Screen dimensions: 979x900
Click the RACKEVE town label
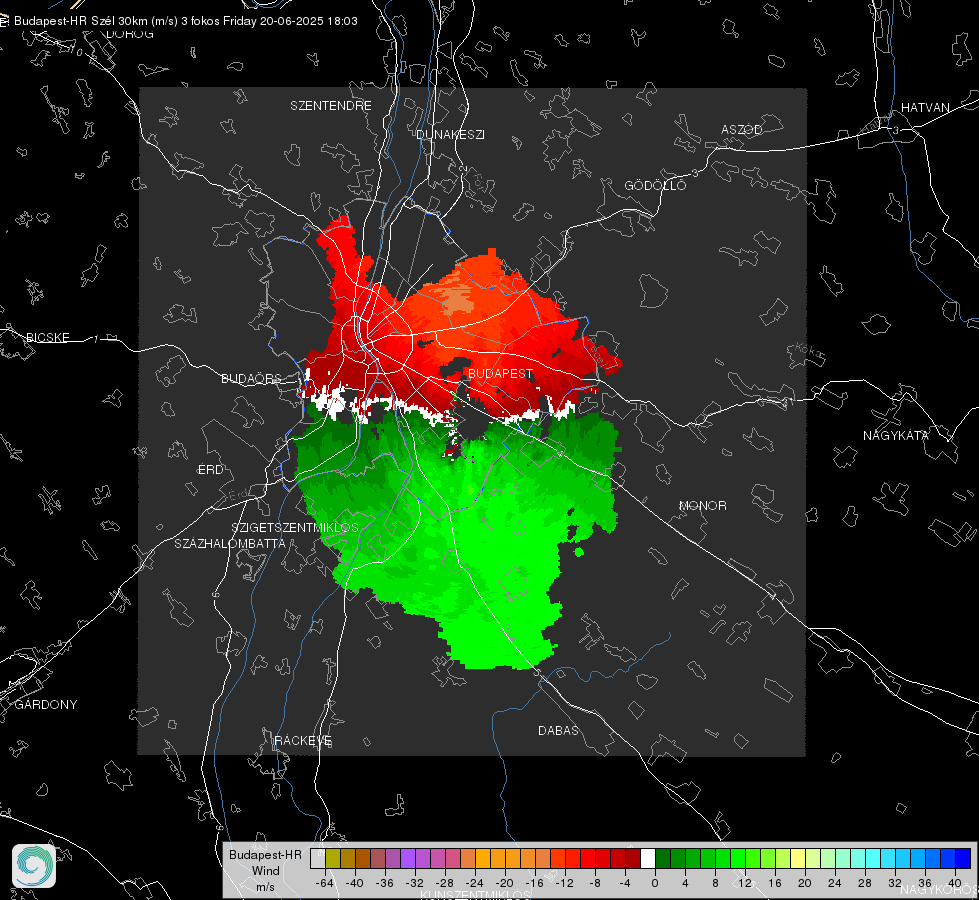point(303,741)
